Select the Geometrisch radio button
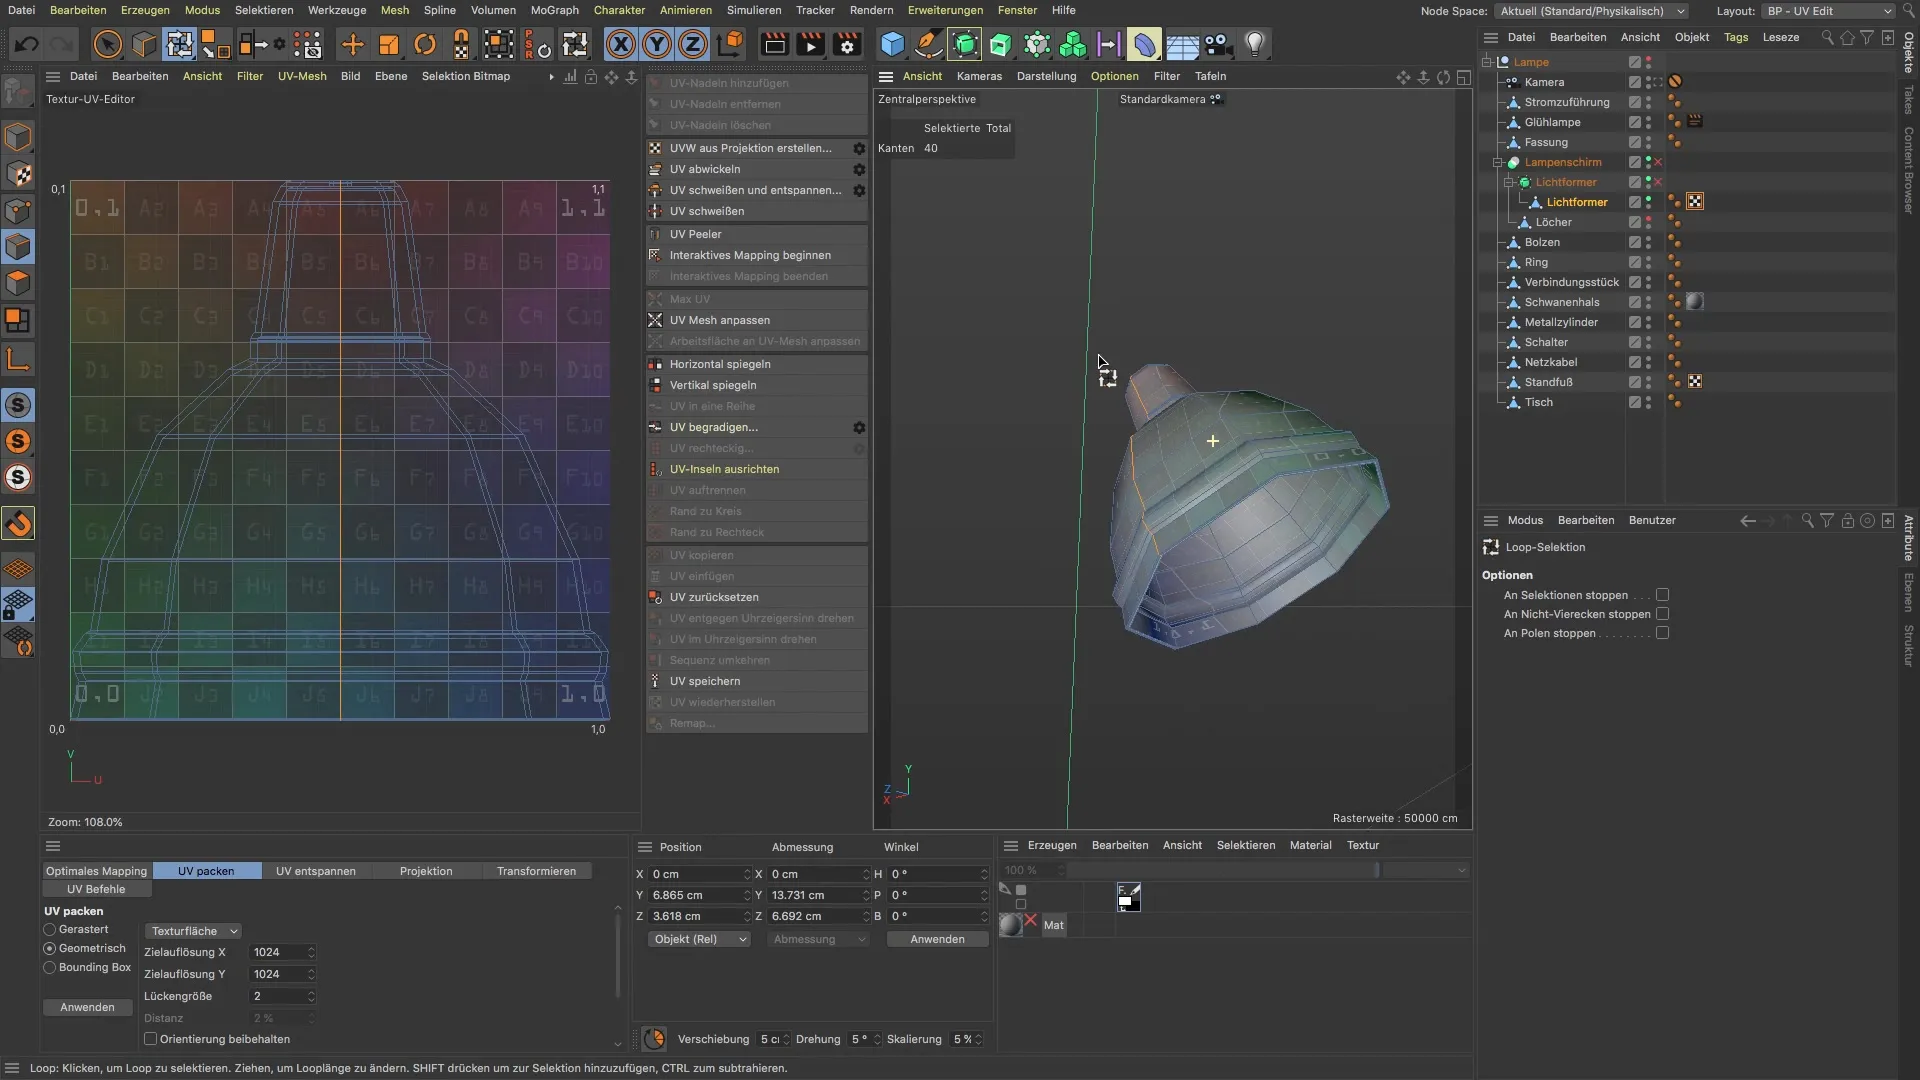Screen dimensions: 1920x1080 (49, 948)
